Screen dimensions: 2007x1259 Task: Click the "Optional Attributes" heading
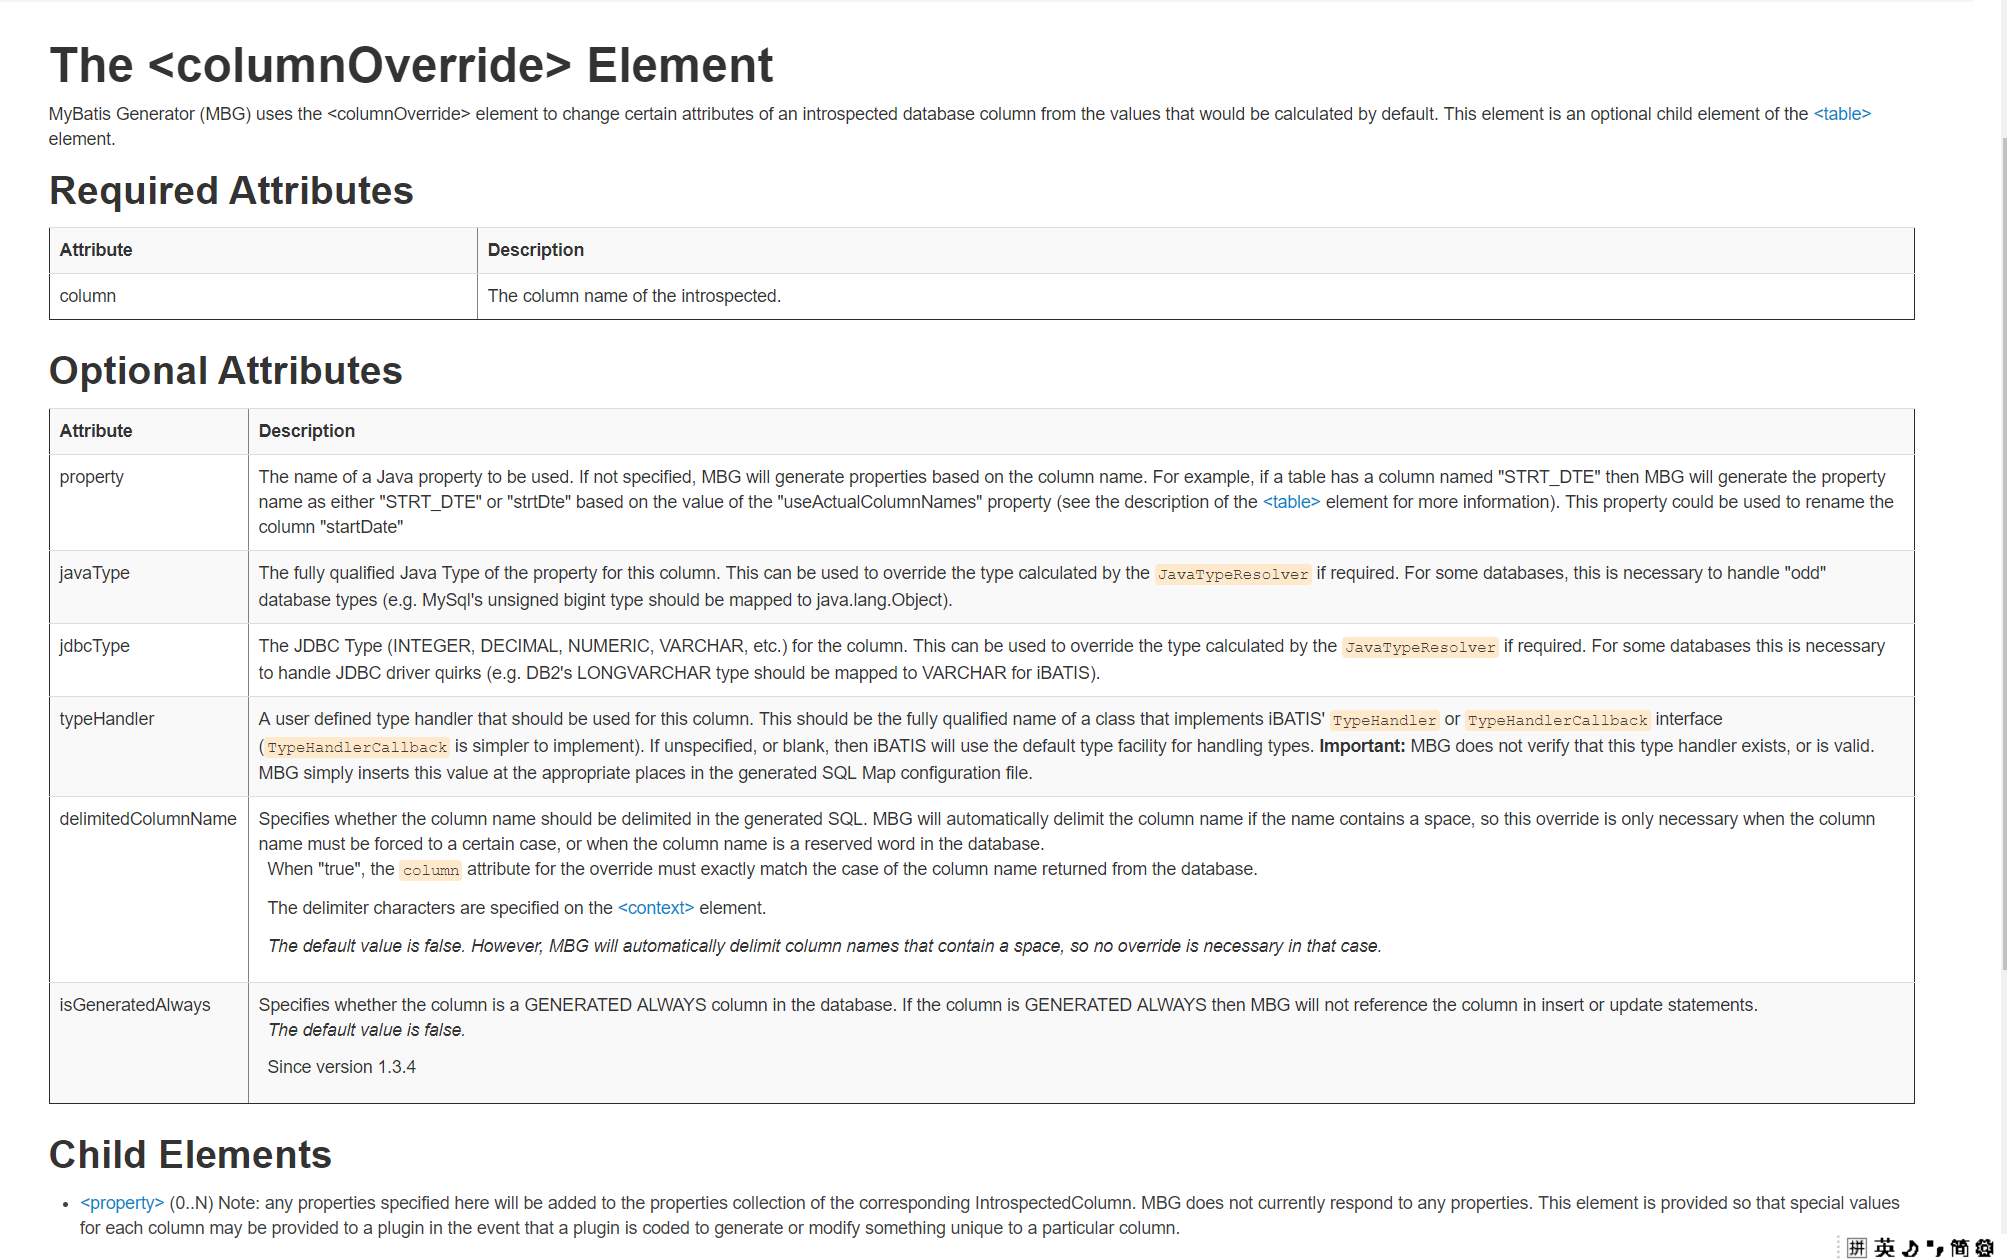pyautogui.click(x=226, y=371)
